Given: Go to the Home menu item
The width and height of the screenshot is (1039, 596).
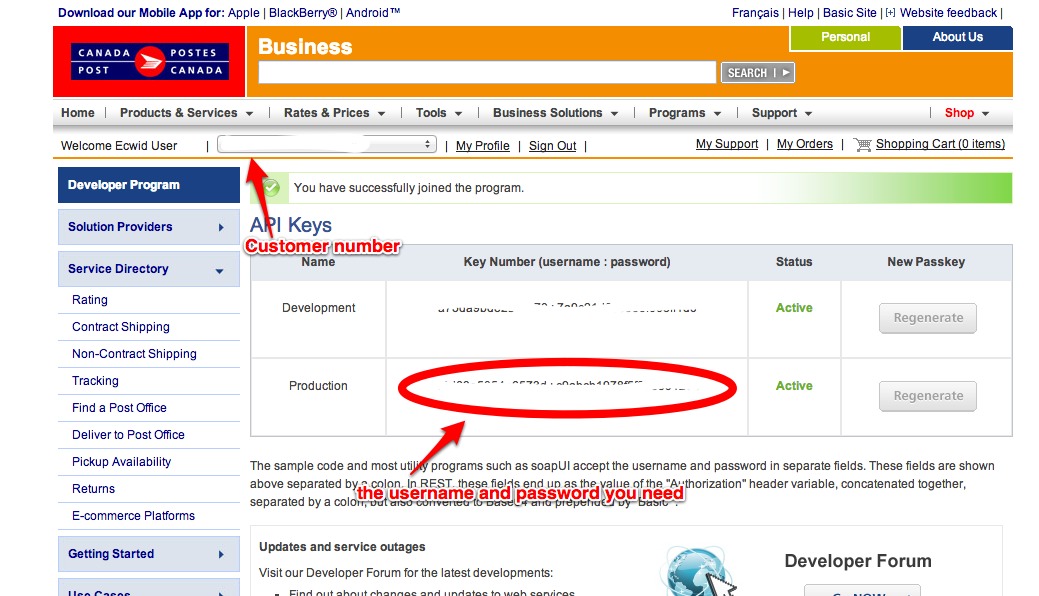Looking at the screenshot, I should (78, 113).
